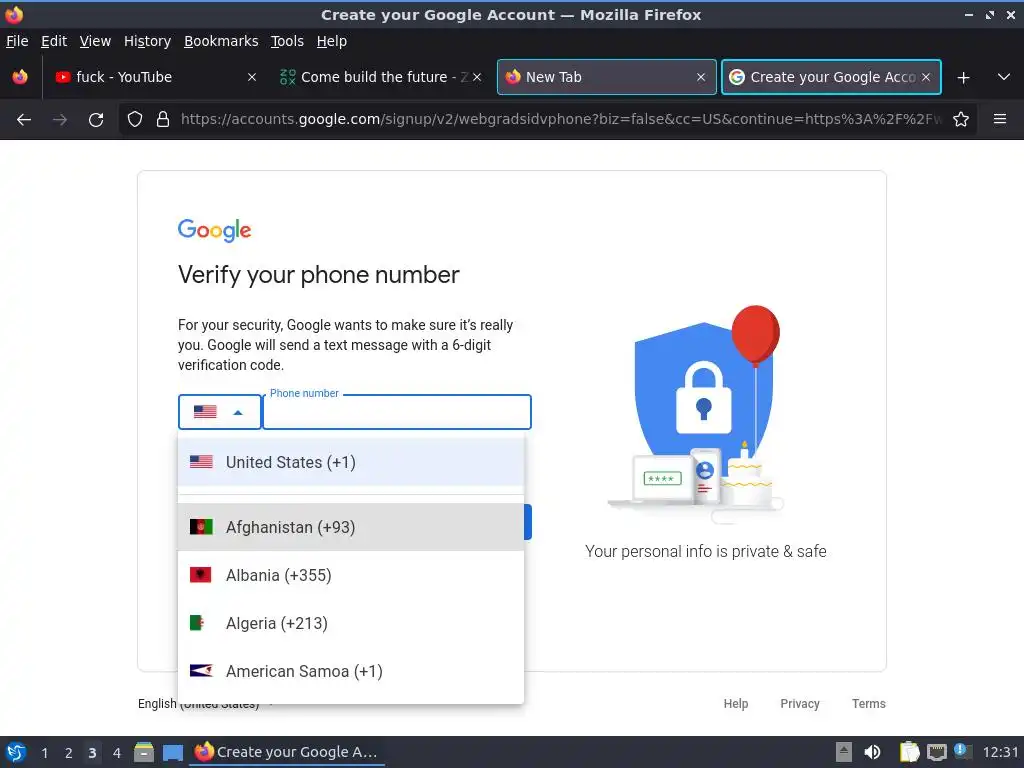
Task: Close the Create your Google Account tab
Action: (x=925, y=77)
